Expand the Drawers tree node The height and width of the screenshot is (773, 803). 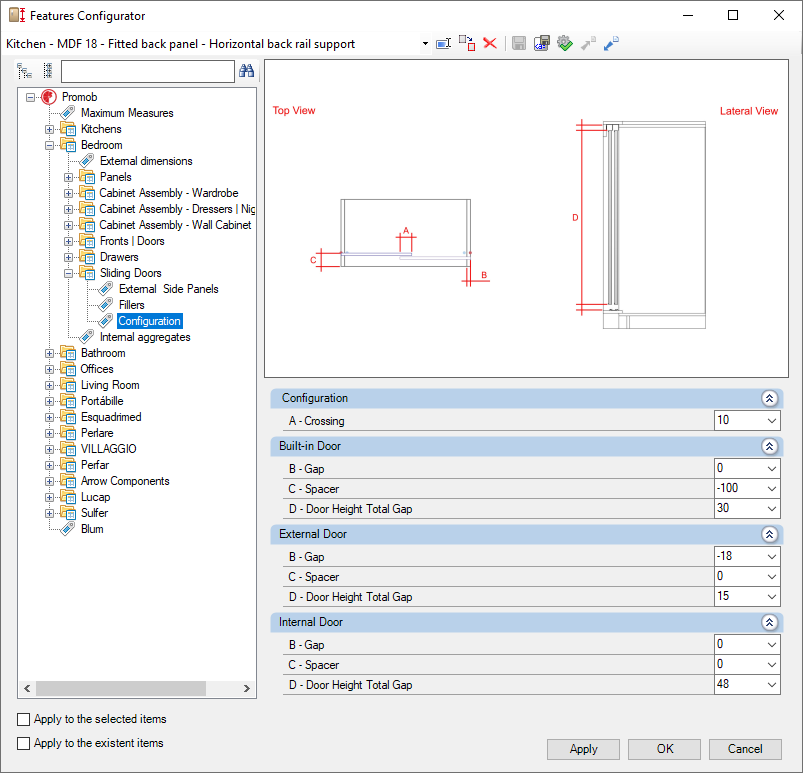coord(68,257)
